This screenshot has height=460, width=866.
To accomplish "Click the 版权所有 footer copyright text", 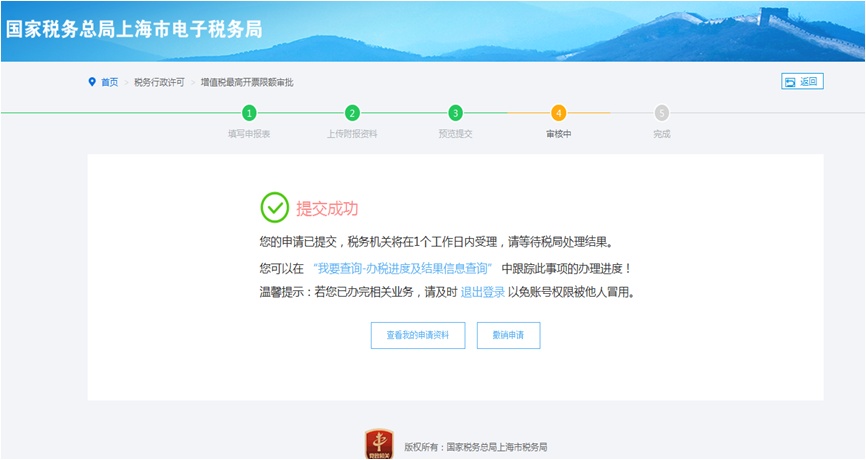I will (x=476, y=447).
